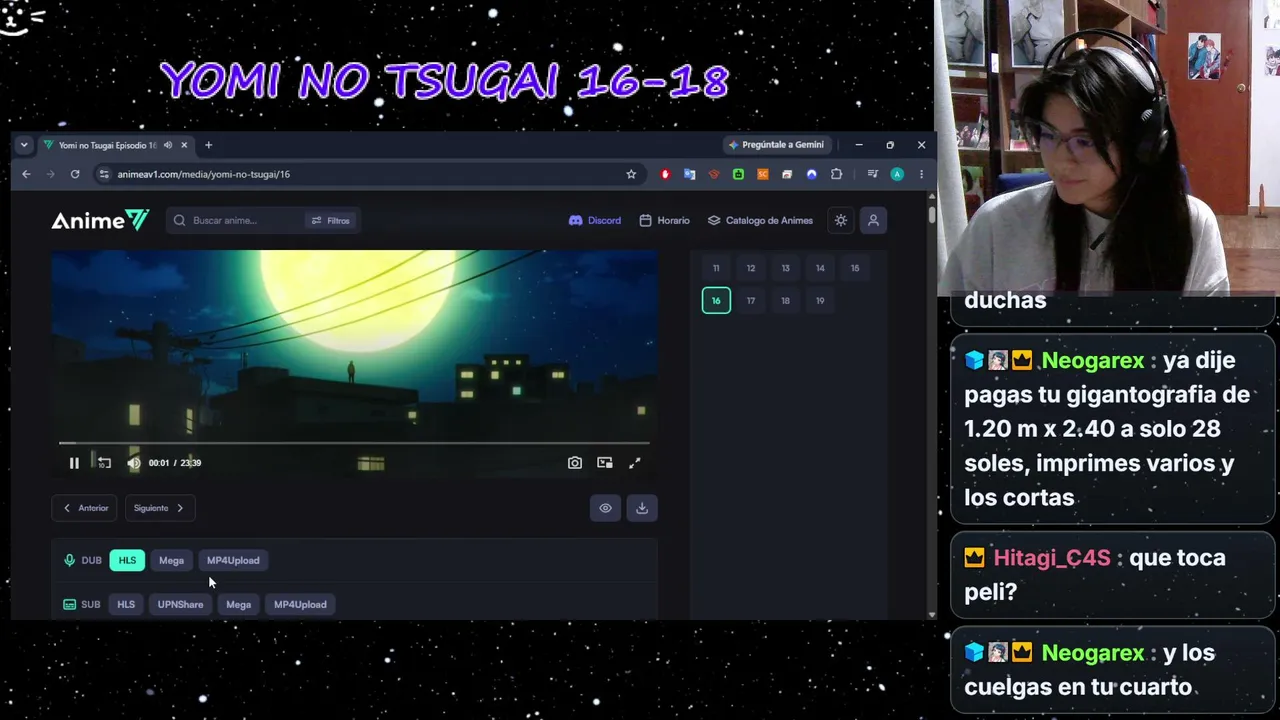Open the tab search dropdown arrow
Image resolution: width=1280 pixels, height=720 pixels.
tap(24, 145)
